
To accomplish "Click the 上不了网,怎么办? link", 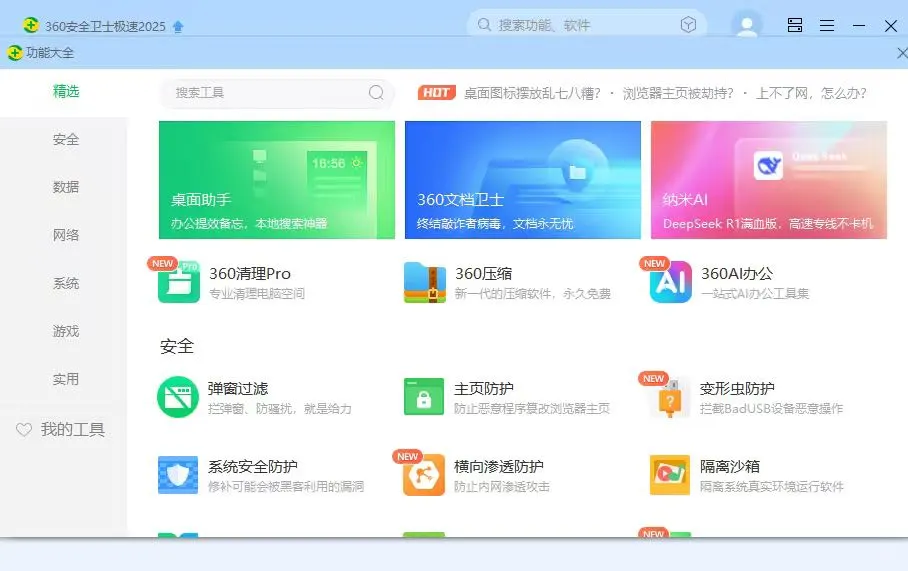I will point(811,93).
